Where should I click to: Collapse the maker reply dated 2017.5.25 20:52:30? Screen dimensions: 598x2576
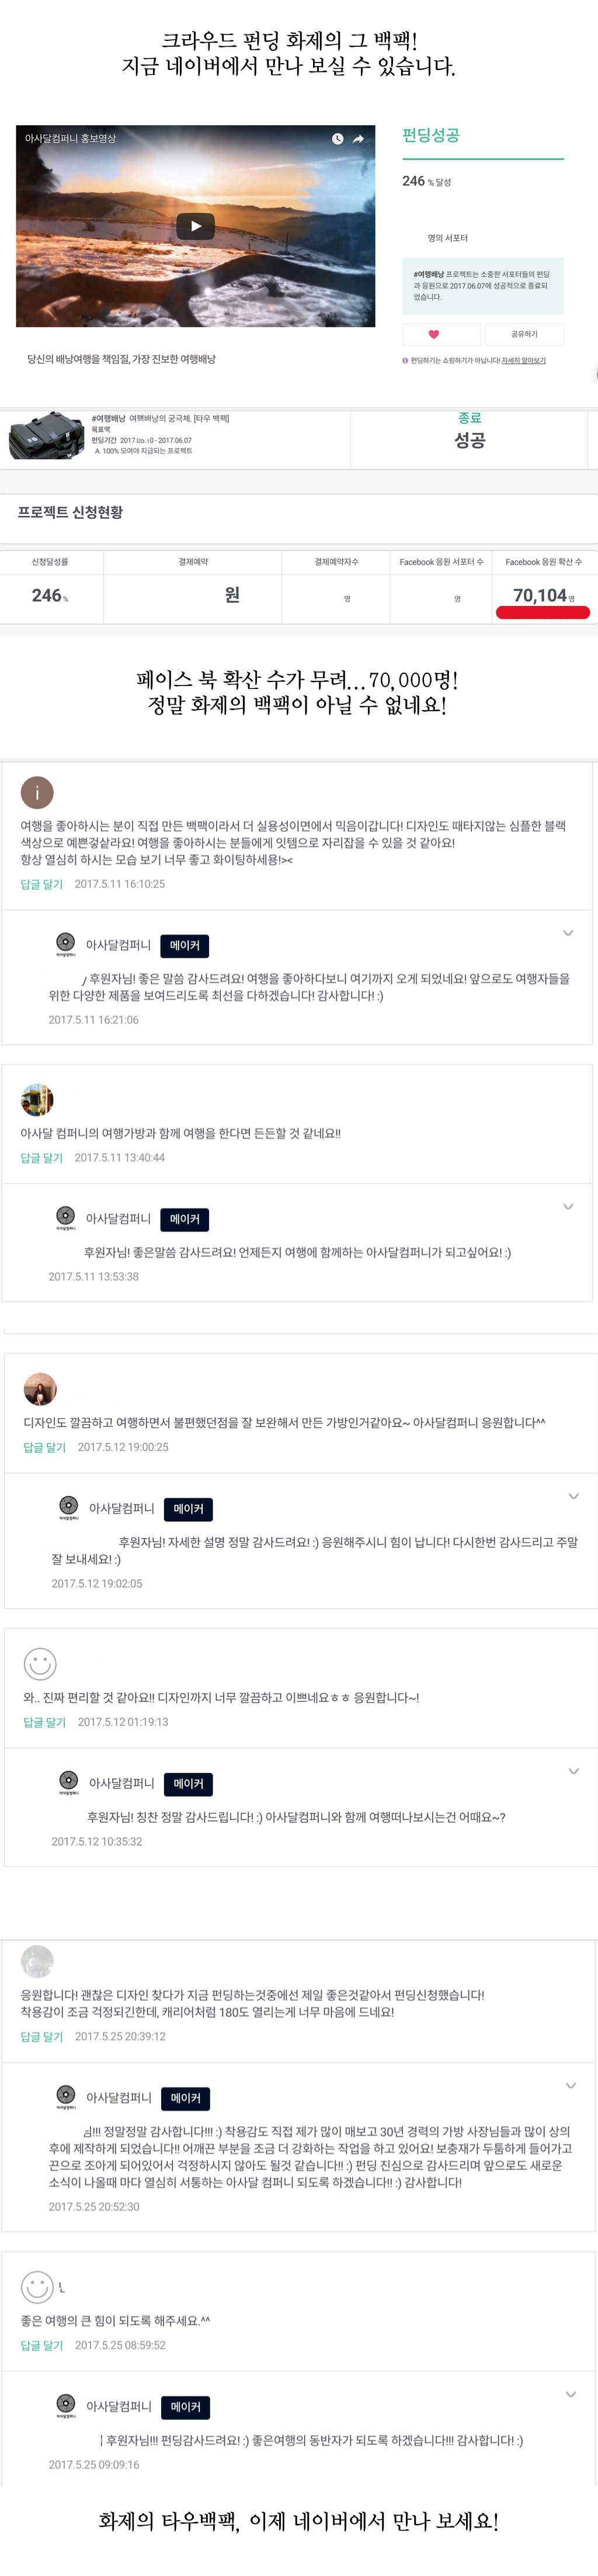pyautogui.click(x=570, y=2085)
